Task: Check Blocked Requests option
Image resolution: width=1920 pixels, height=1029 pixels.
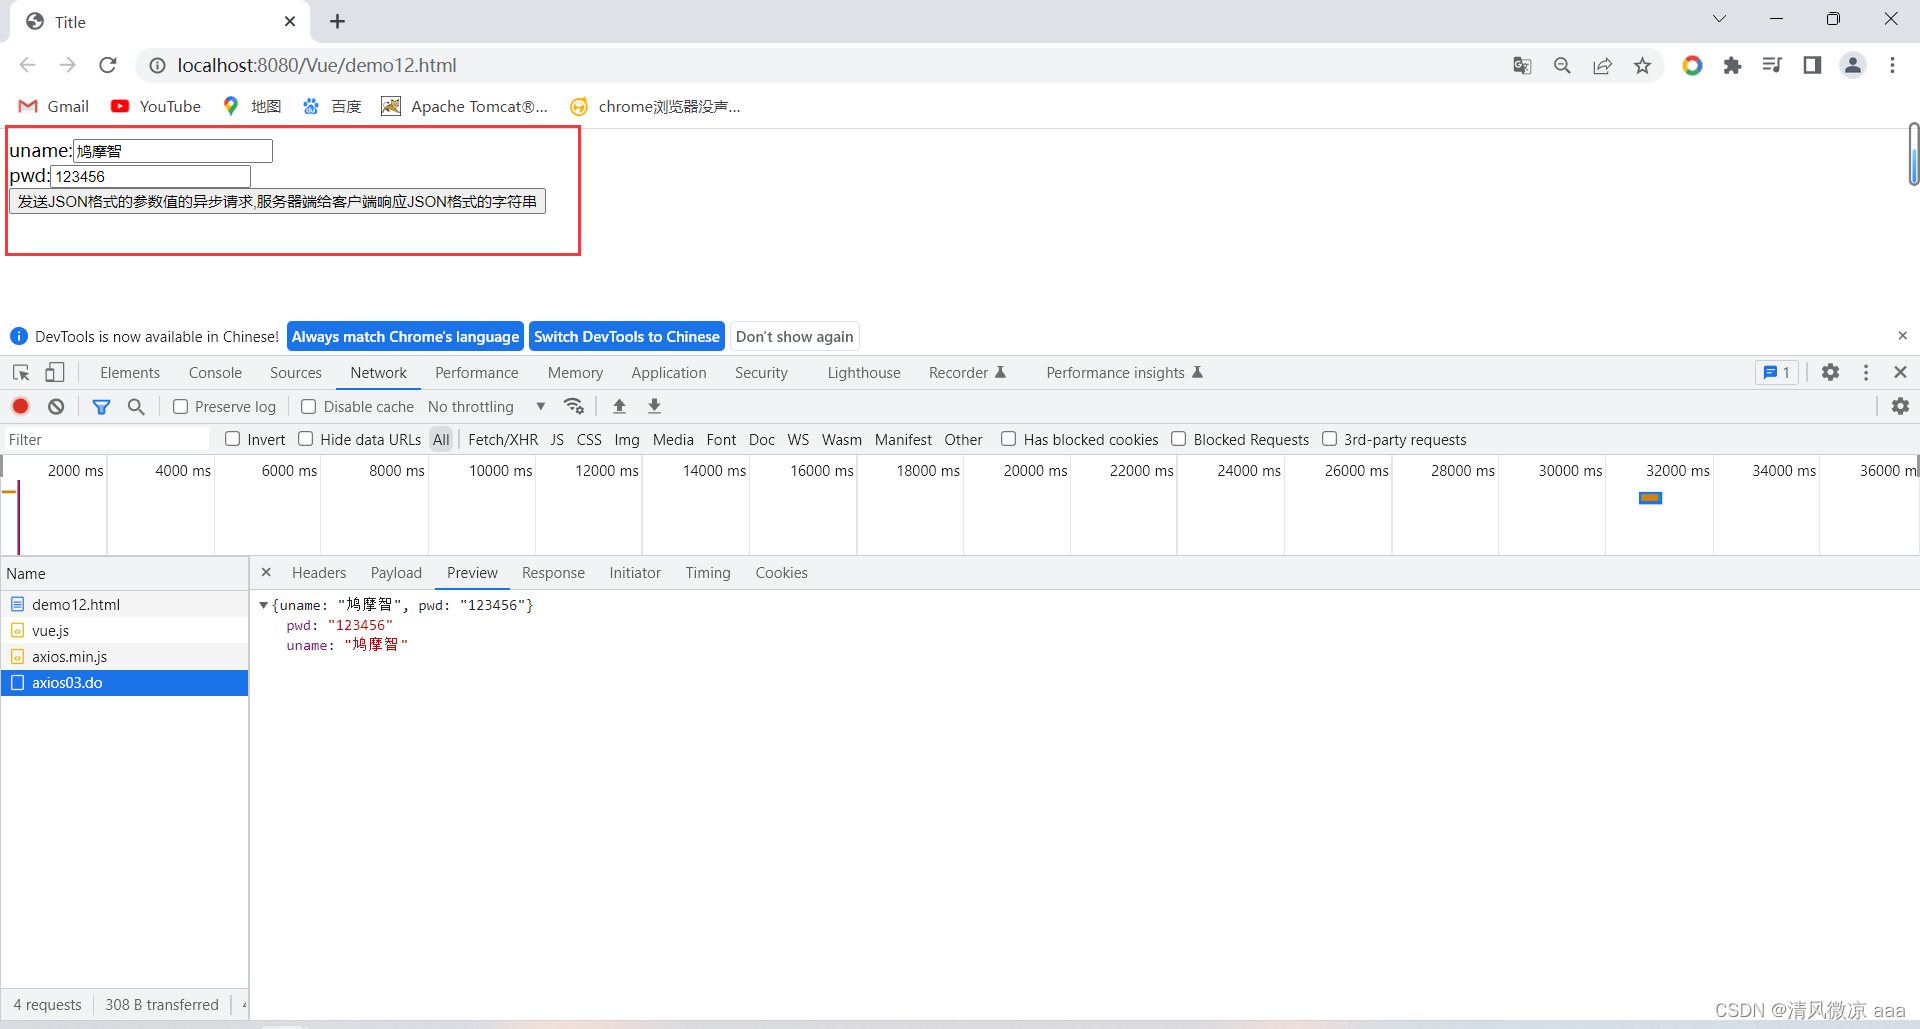Action: 1179,439
